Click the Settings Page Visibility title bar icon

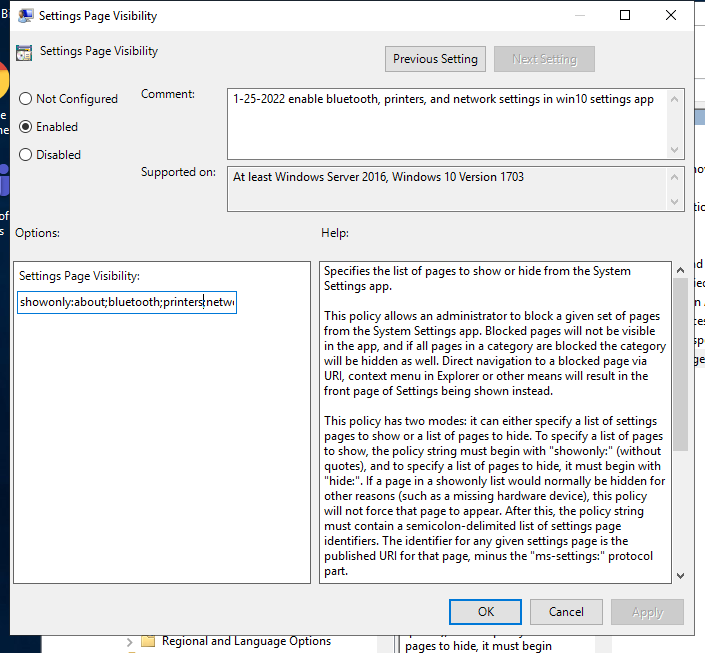pyautogui.click(x=28, y=16)
